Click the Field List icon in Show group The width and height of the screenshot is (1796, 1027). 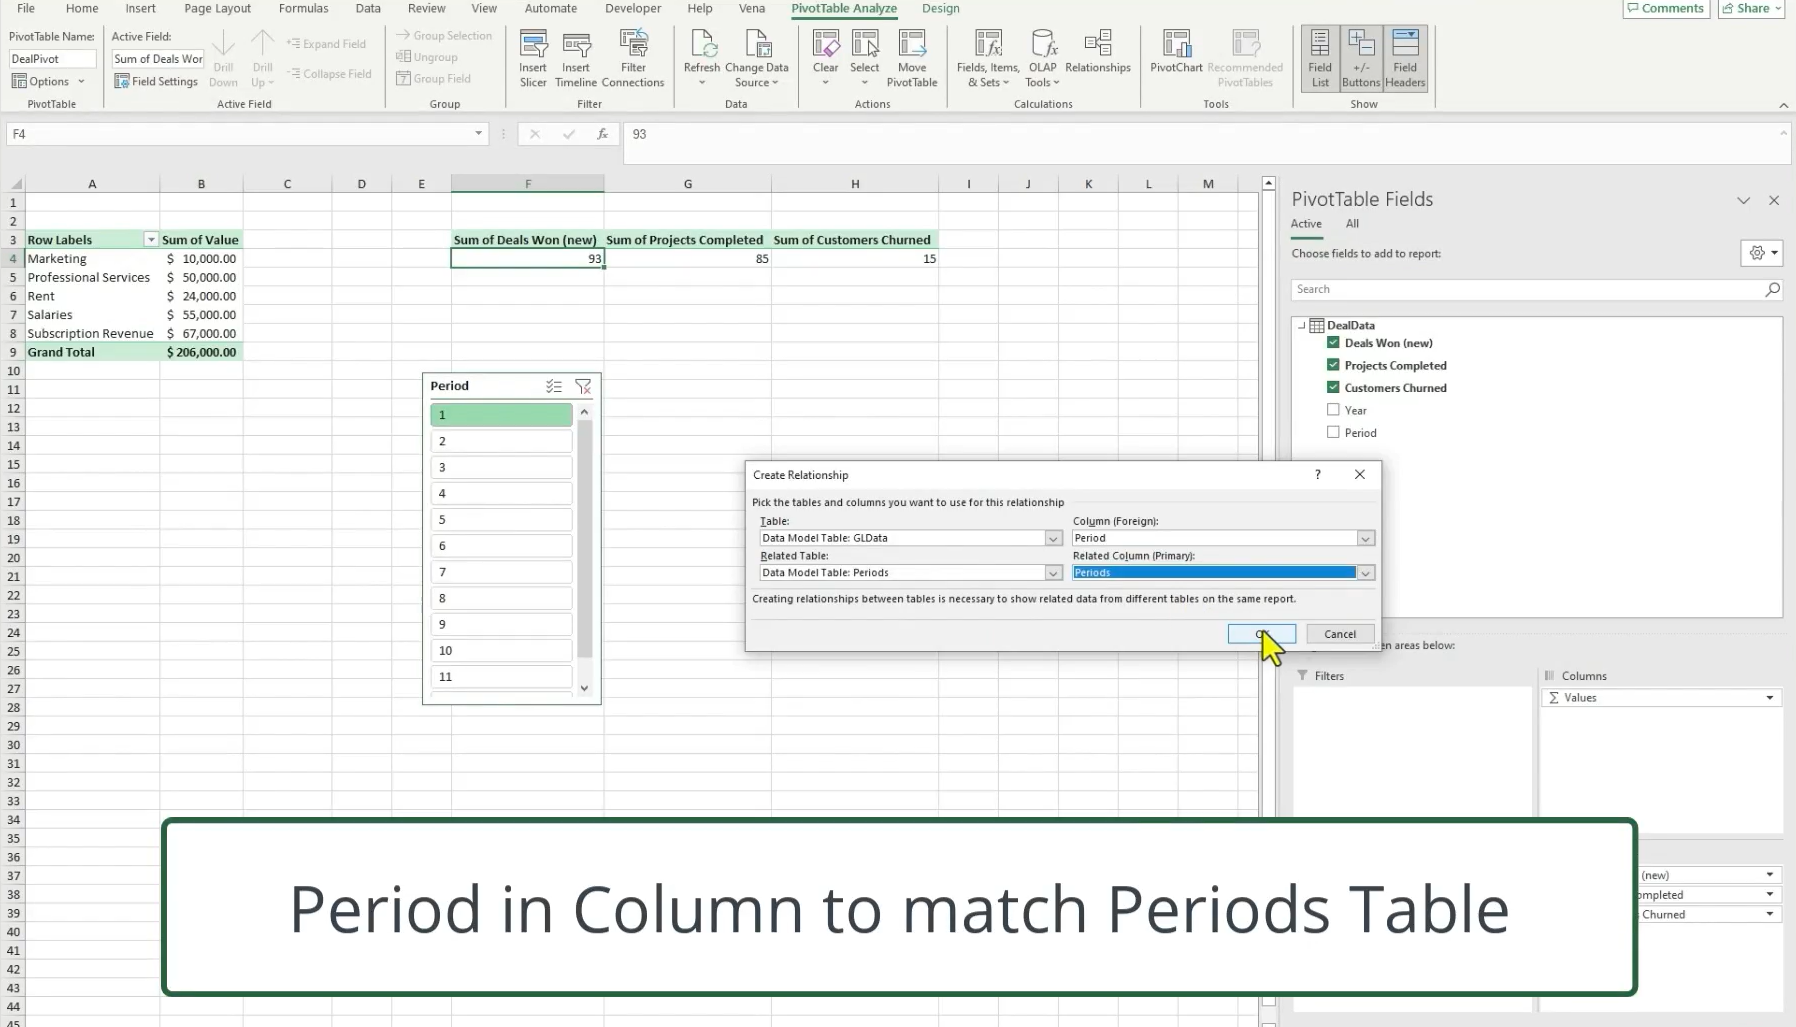(x=1319, y=57)
